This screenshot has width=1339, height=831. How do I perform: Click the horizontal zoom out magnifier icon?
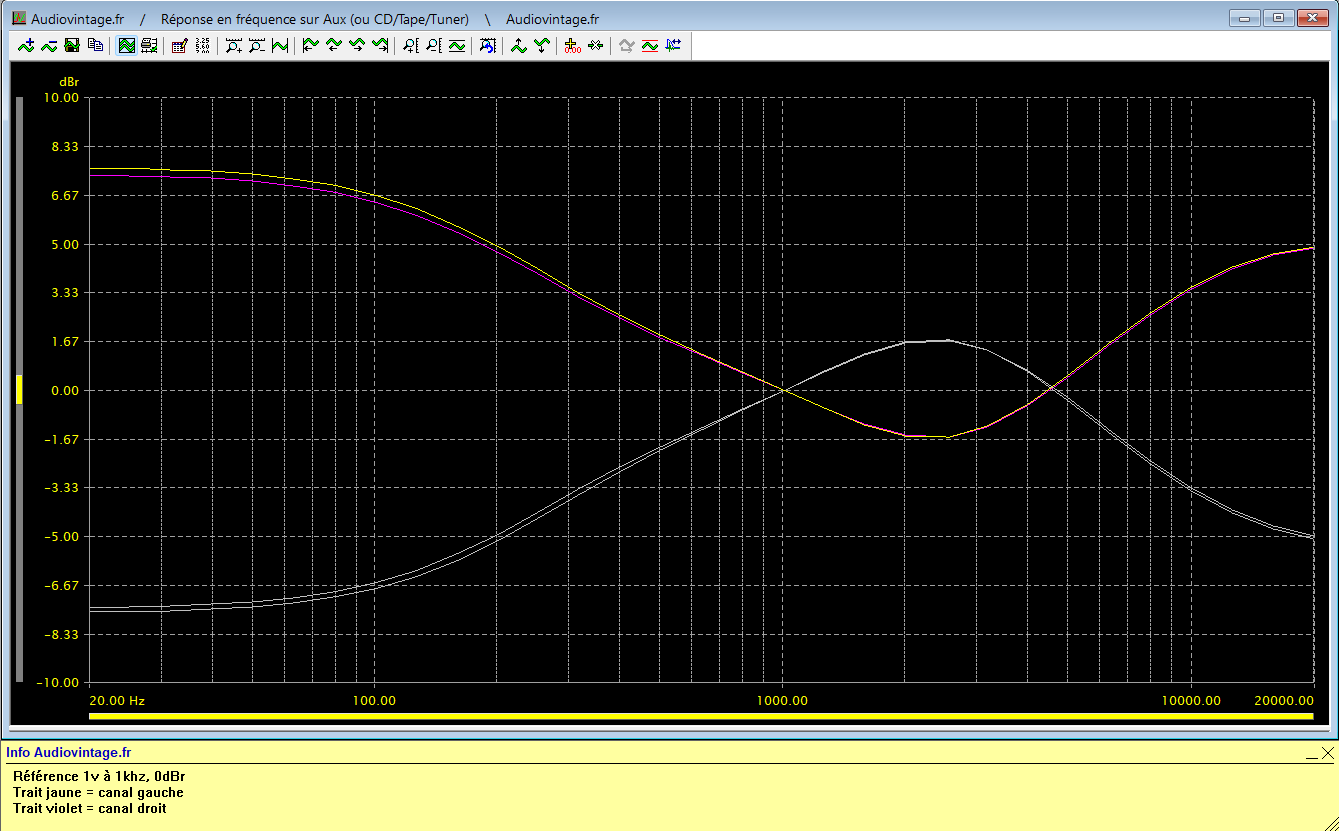click(x=257, y=45)
